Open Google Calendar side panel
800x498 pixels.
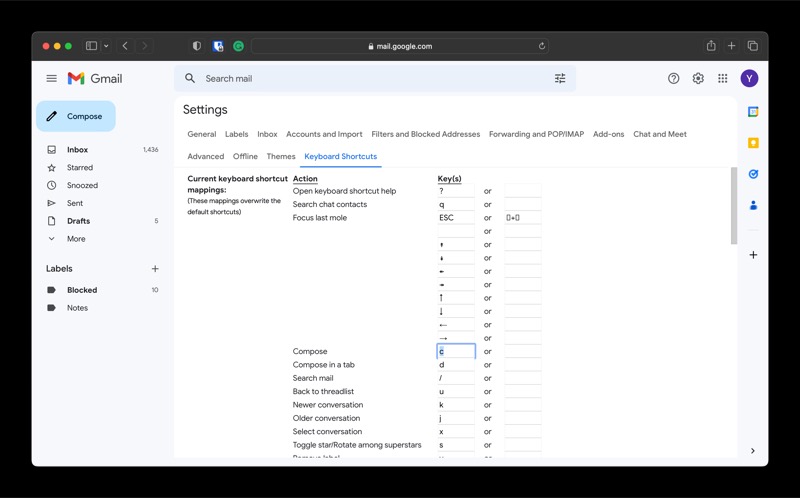coord(753,112)
